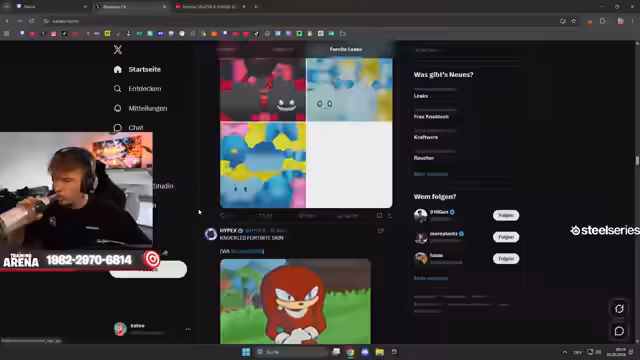The image size is (640, 360).
Task: Follow moreplants with Folgen button
Action: pos(506,237)
